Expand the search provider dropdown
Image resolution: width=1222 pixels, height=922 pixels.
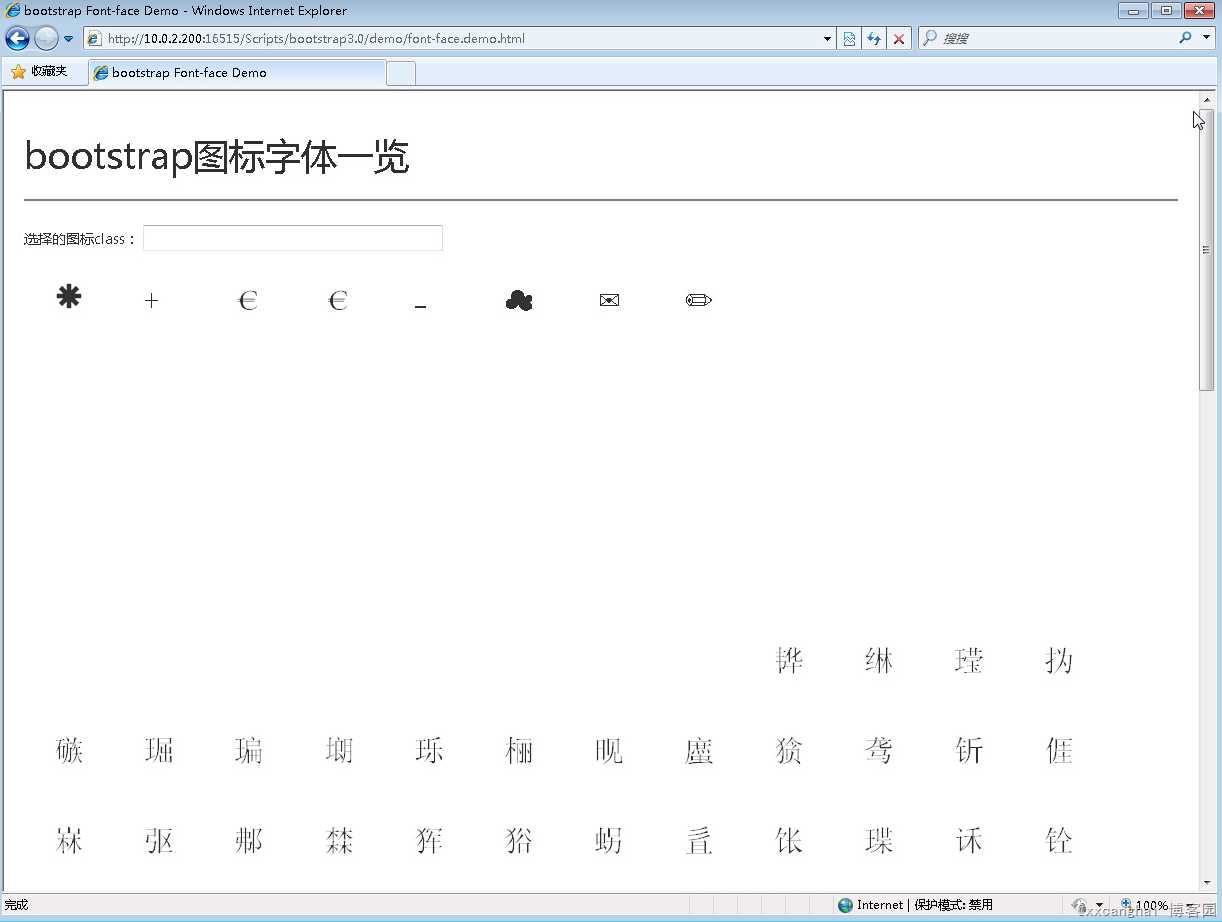tap(1206, 38)
